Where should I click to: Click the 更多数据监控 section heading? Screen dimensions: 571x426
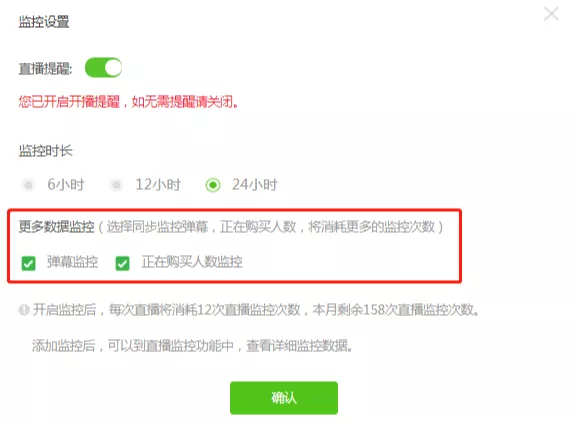[x=56, y=227]
